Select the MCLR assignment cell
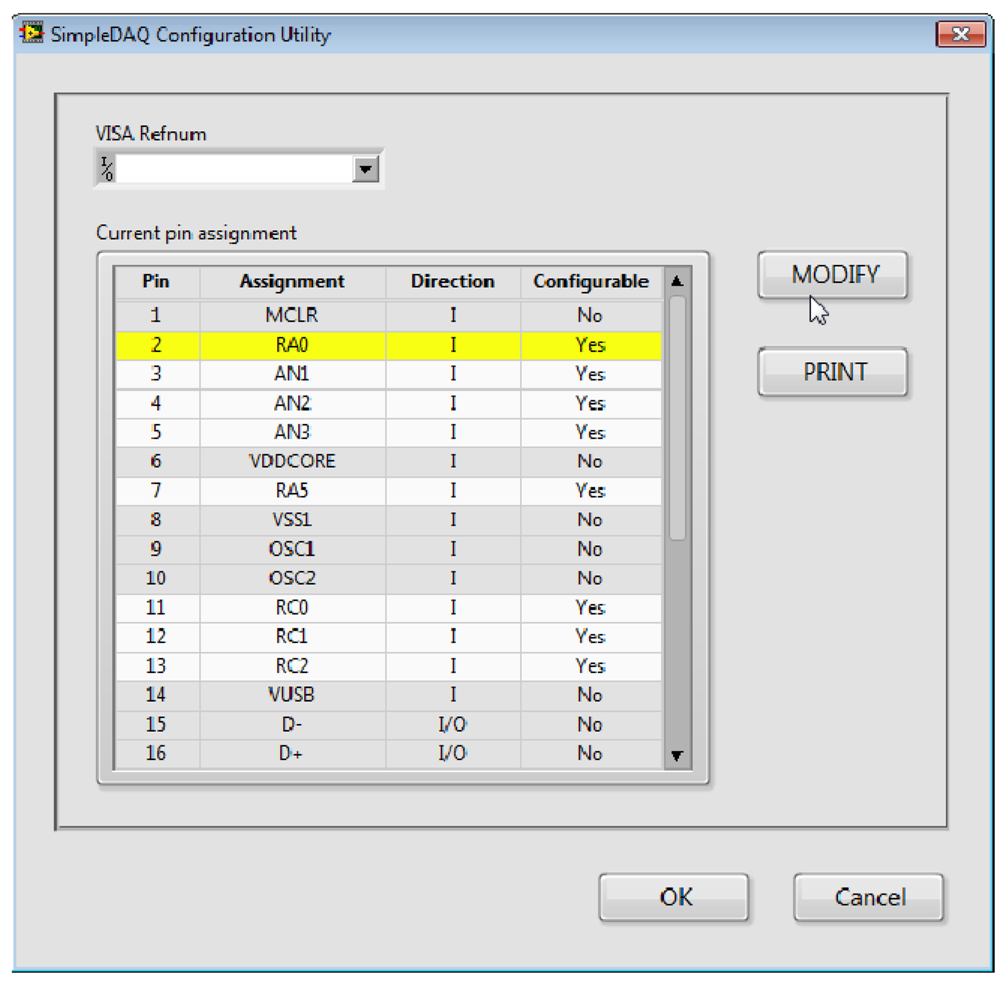Screen dimensions: 1007x989 click(293, 315)
